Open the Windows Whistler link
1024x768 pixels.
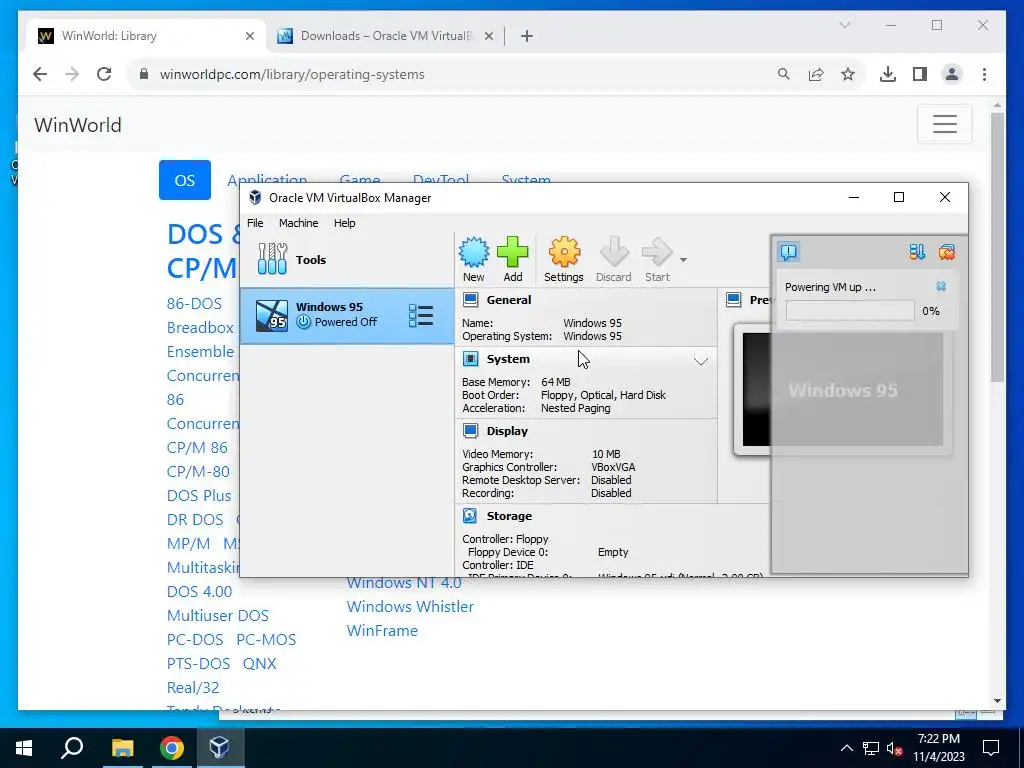410,607
